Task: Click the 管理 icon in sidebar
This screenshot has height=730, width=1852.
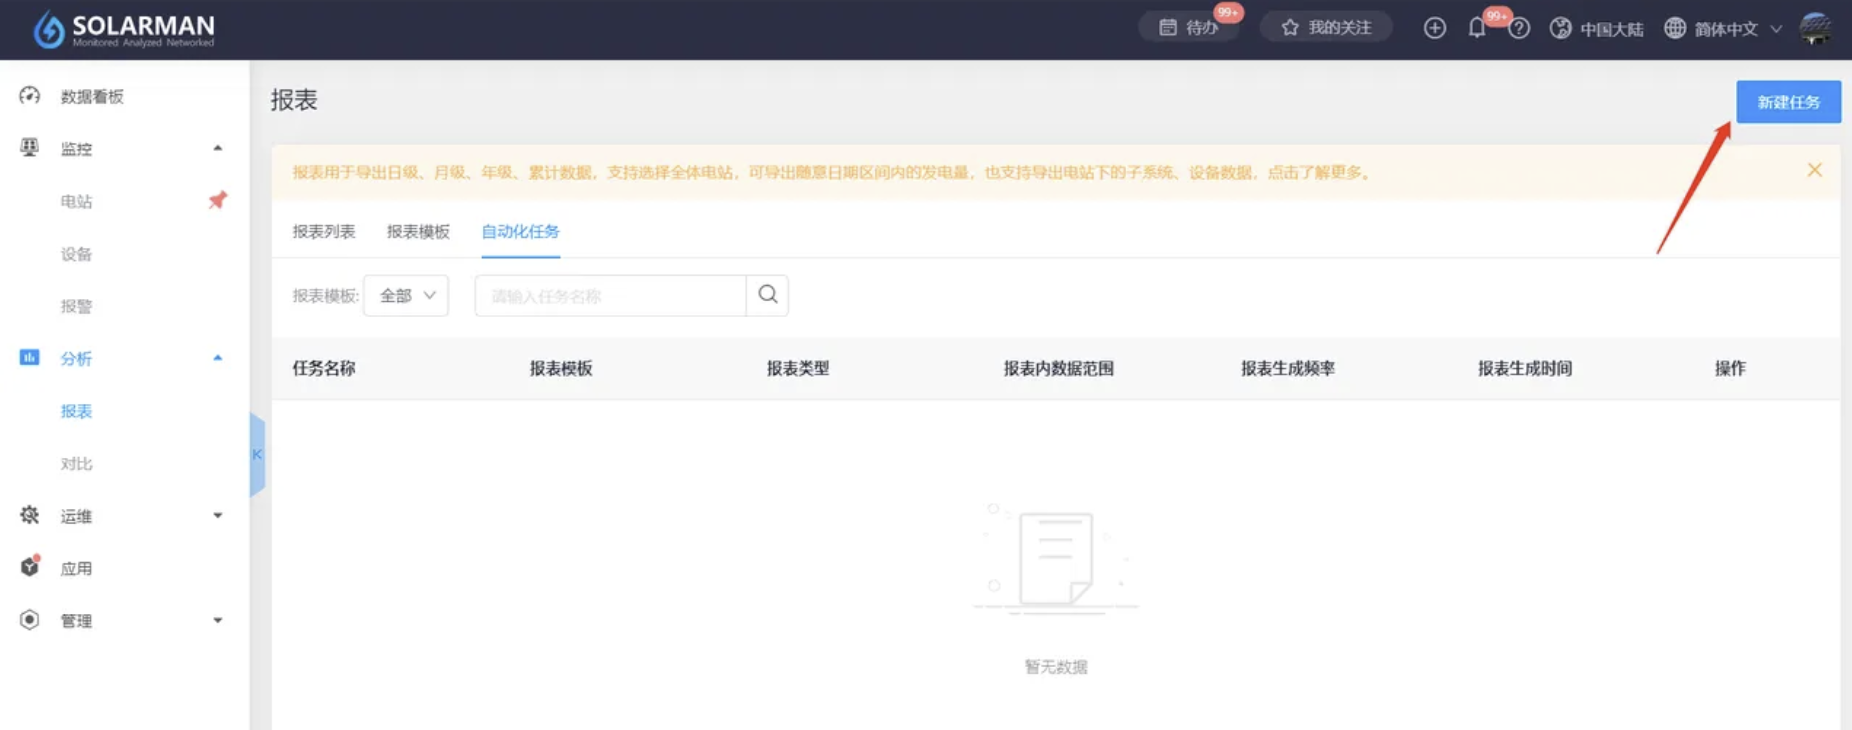Action: coord(30,620)
